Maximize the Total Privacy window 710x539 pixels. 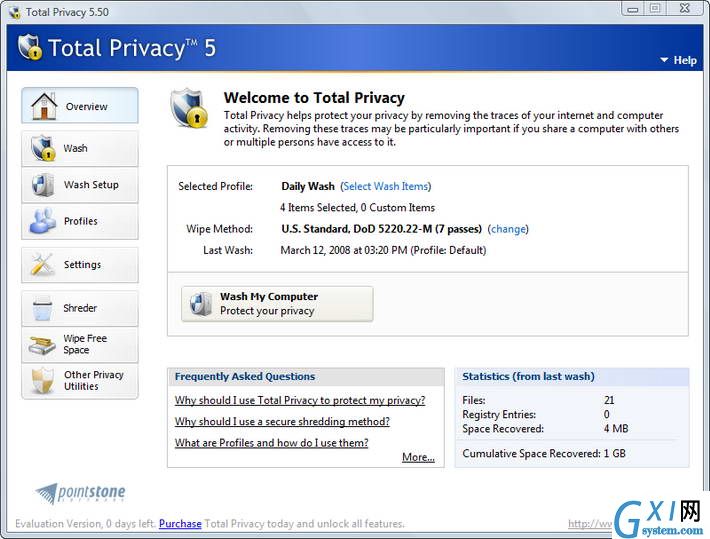655,9
